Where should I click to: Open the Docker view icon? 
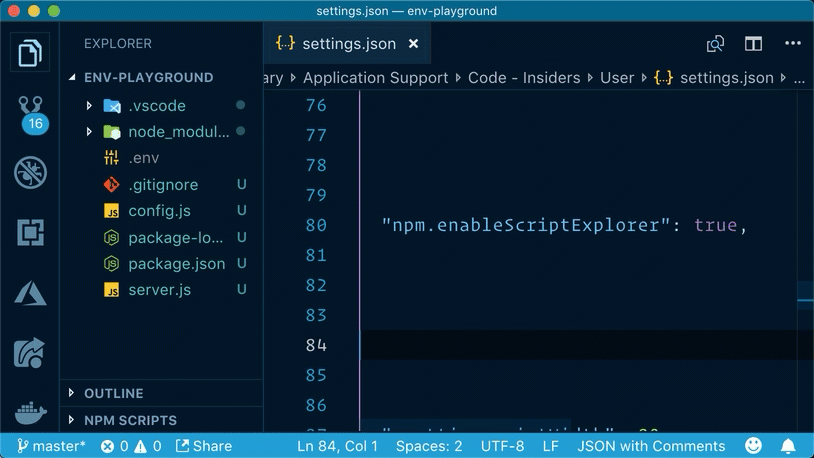pyautogui.click(x=30, y=412)
